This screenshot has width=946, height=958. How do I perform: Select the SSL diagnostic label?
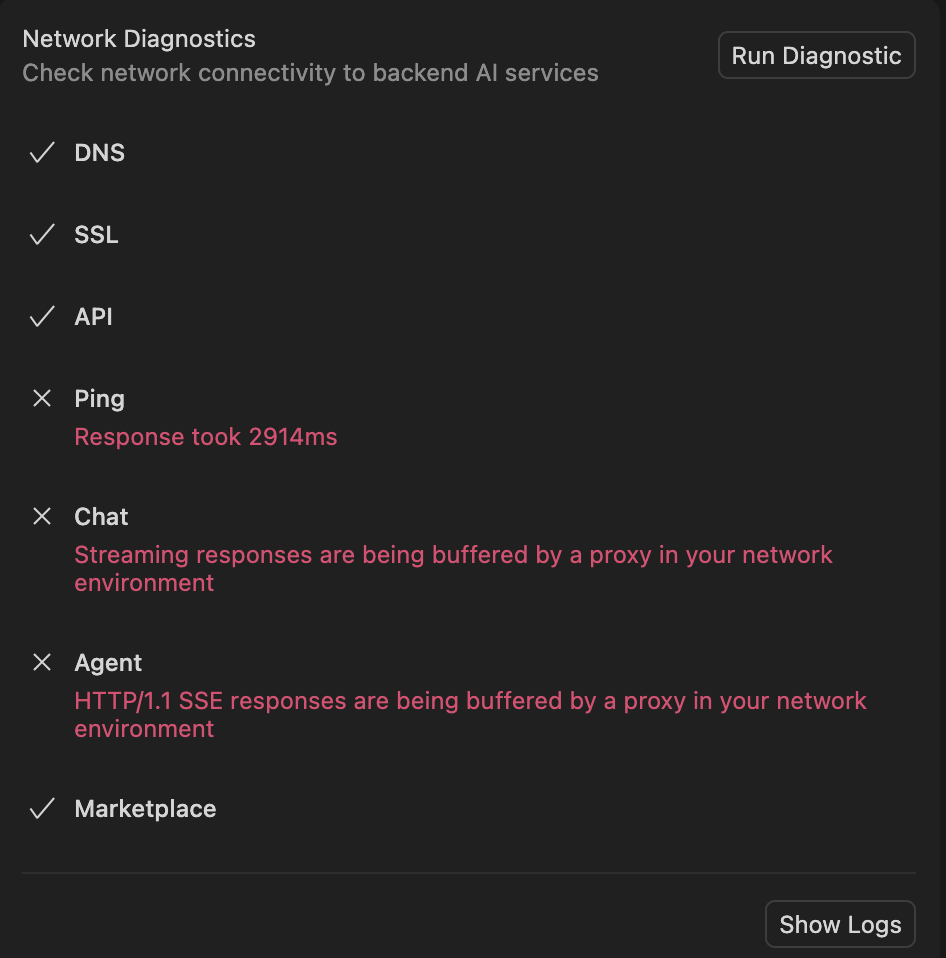96,235
